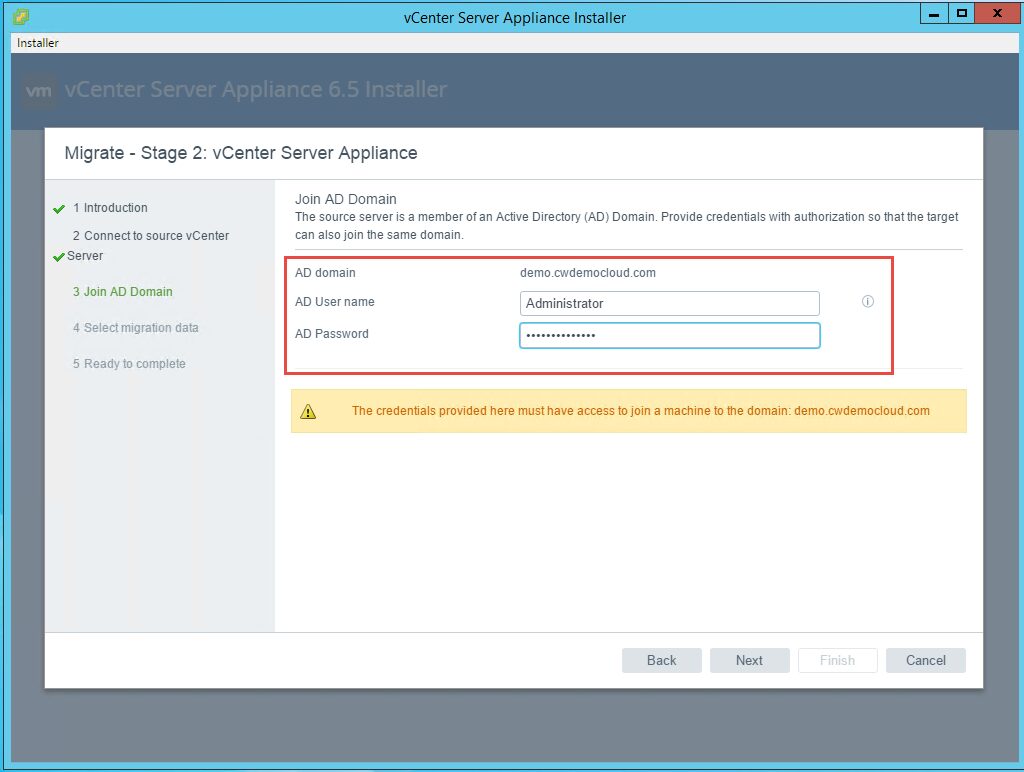Click the info icon beside AD User name
1024x772 pixels.
pyautogui.click(x=867, y=301)
